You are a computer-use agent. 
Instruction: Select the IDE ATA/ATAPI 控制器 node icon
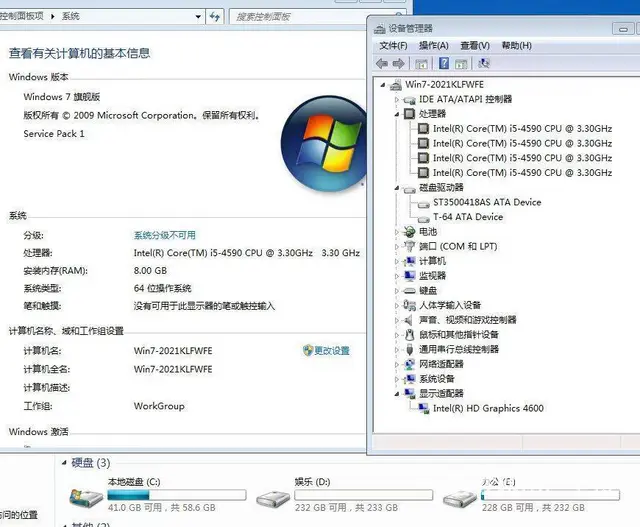coord(409,100)
